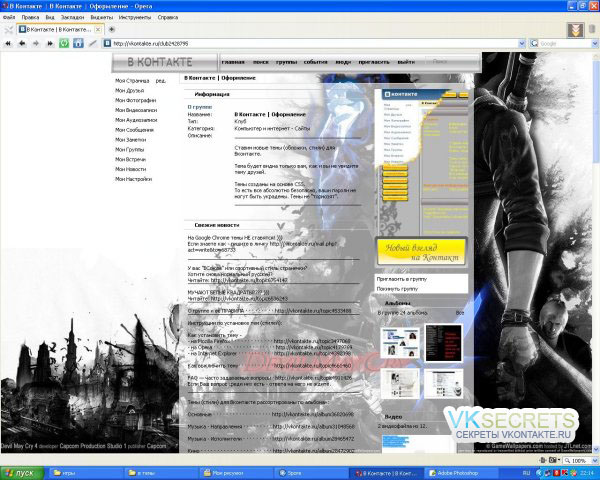Open the Home page button
This screenshot has width=600, height=480.
click(78, 43)
